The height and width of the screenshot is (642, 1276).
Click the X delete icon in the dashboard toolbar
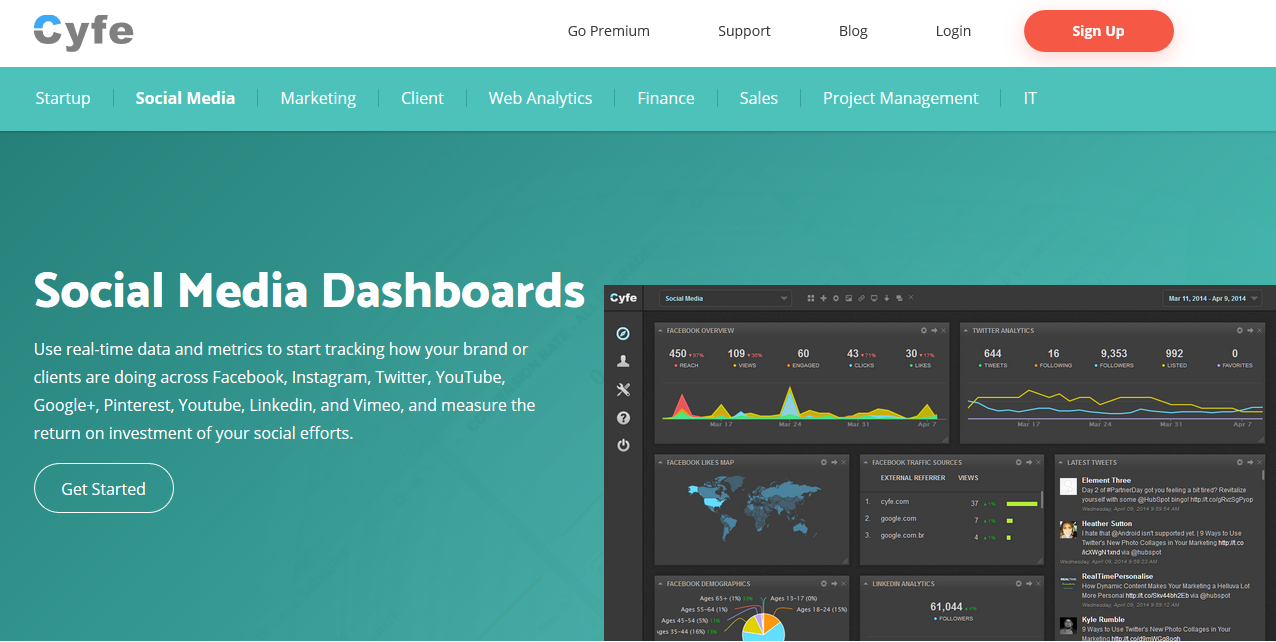click(x=911, y=297)
